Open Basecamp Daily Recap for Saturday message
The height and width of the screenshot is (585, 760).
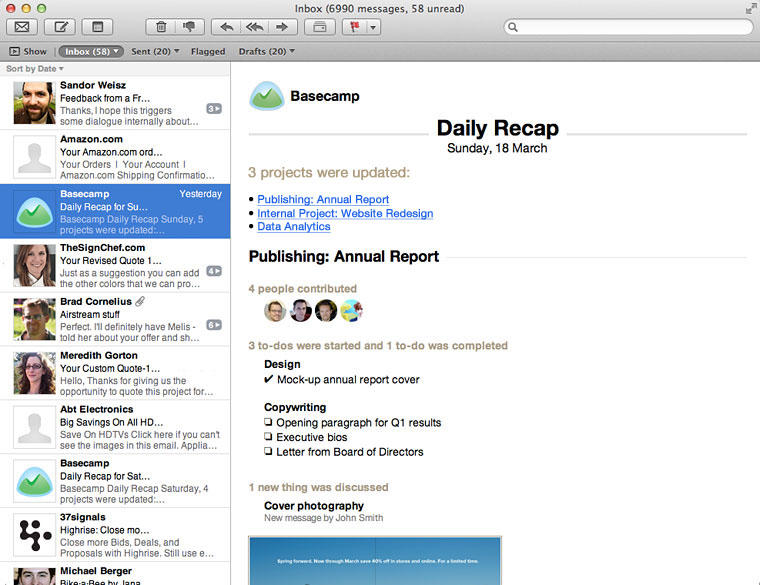115,481
